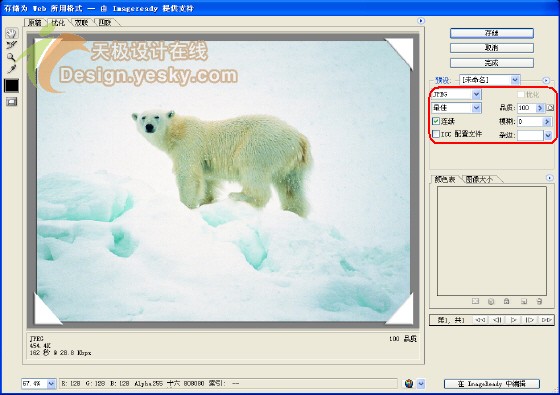Go to previous animation frame
560x395 pixels.
[x=497, y=320]
